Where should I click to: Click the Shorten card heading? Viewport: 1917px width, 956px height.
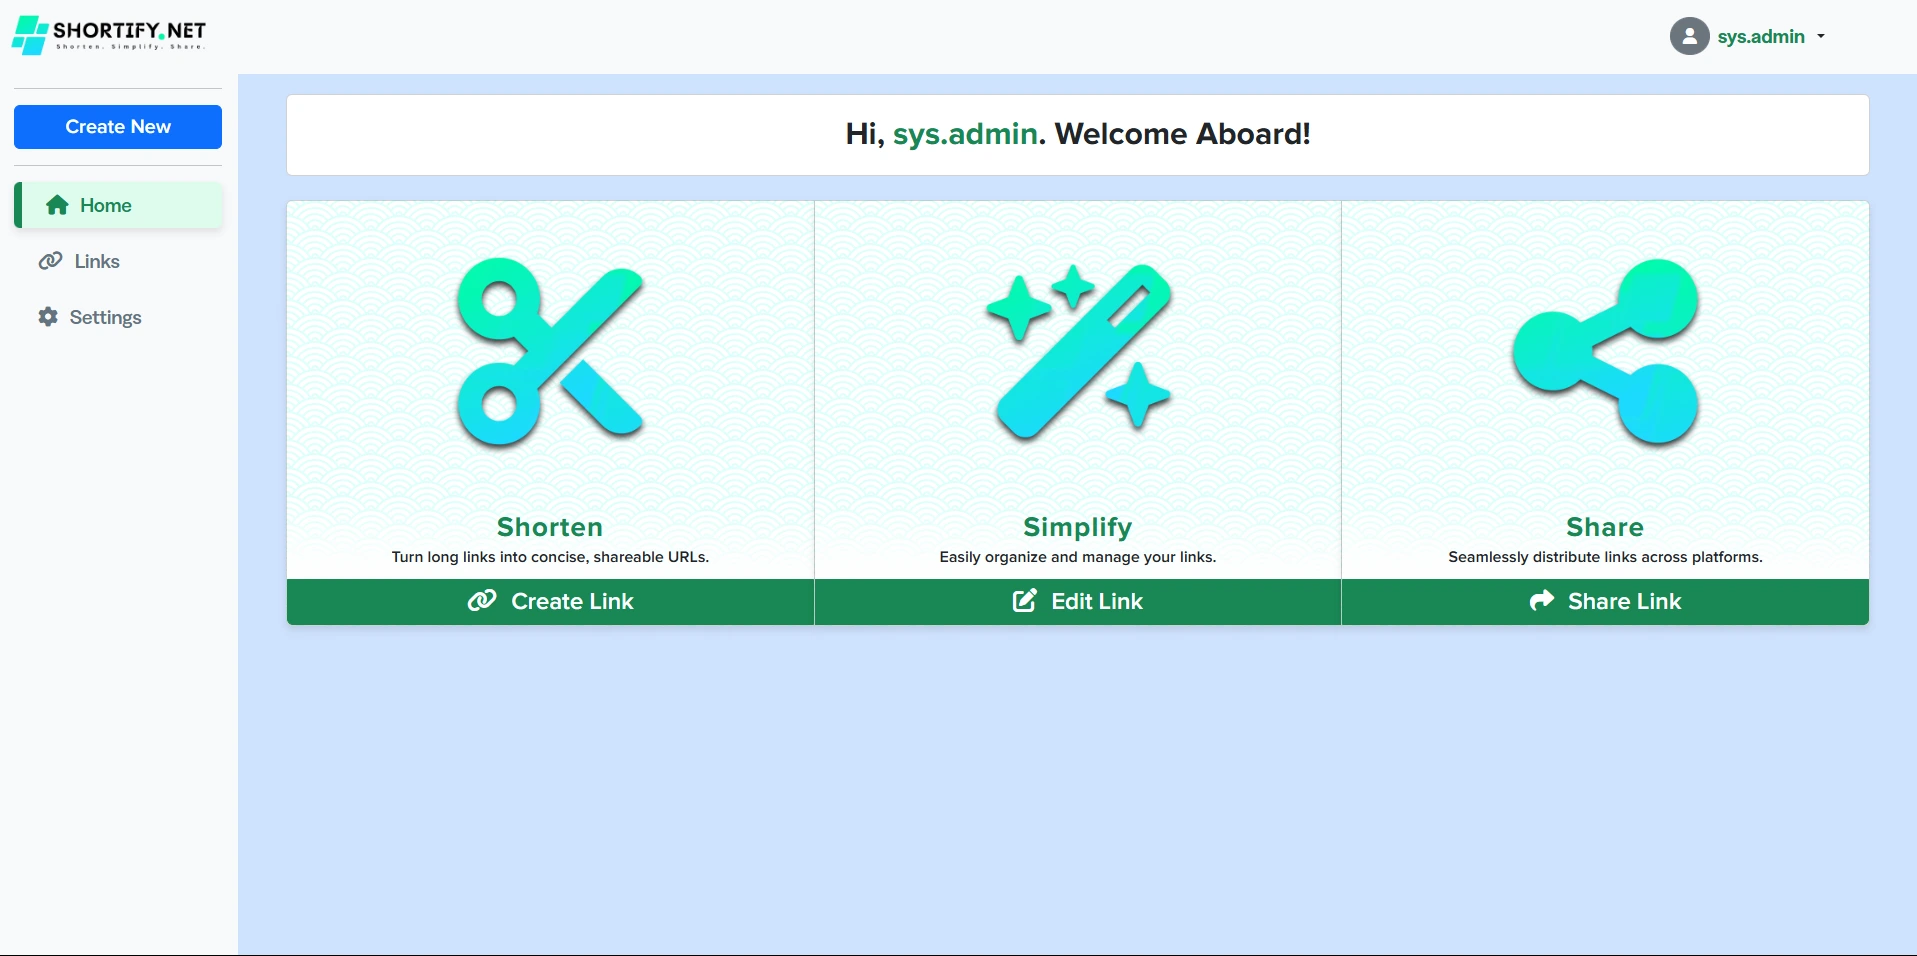click(x=550, y=527)
